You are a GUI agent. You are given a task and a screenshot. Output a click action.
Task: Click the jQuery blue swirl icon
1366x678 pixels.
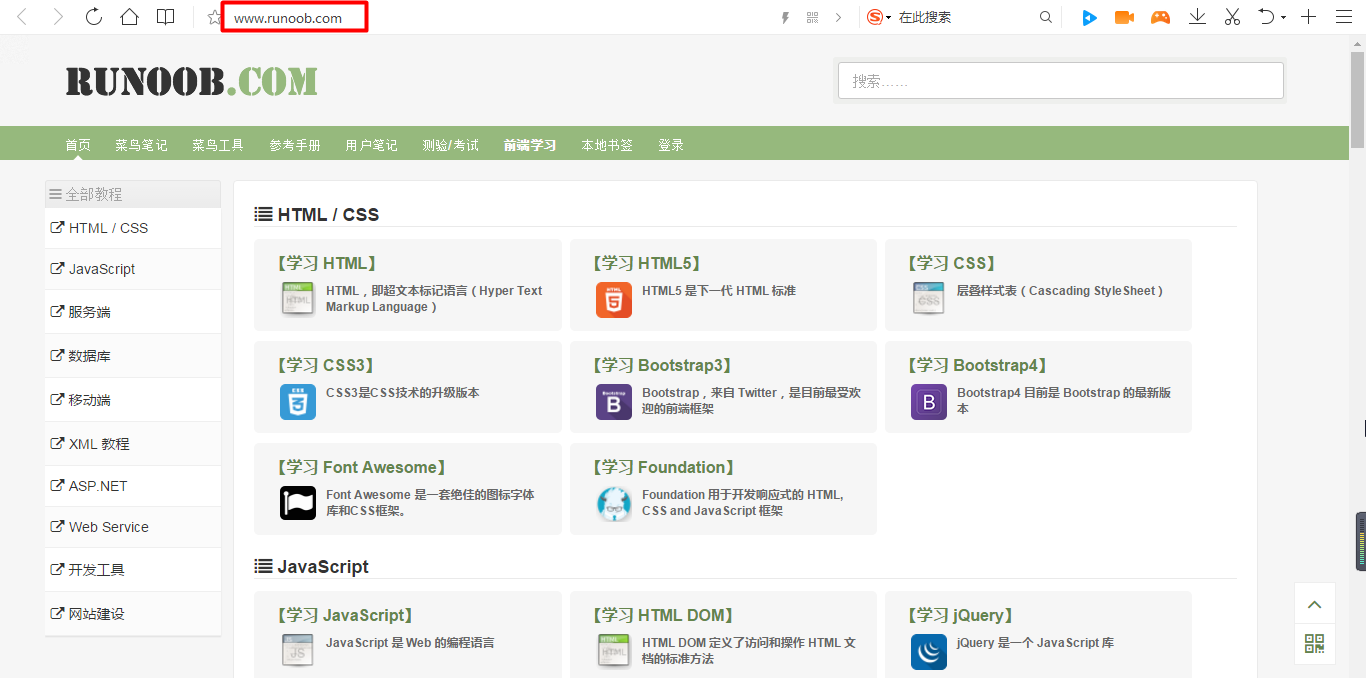(929, 652)
